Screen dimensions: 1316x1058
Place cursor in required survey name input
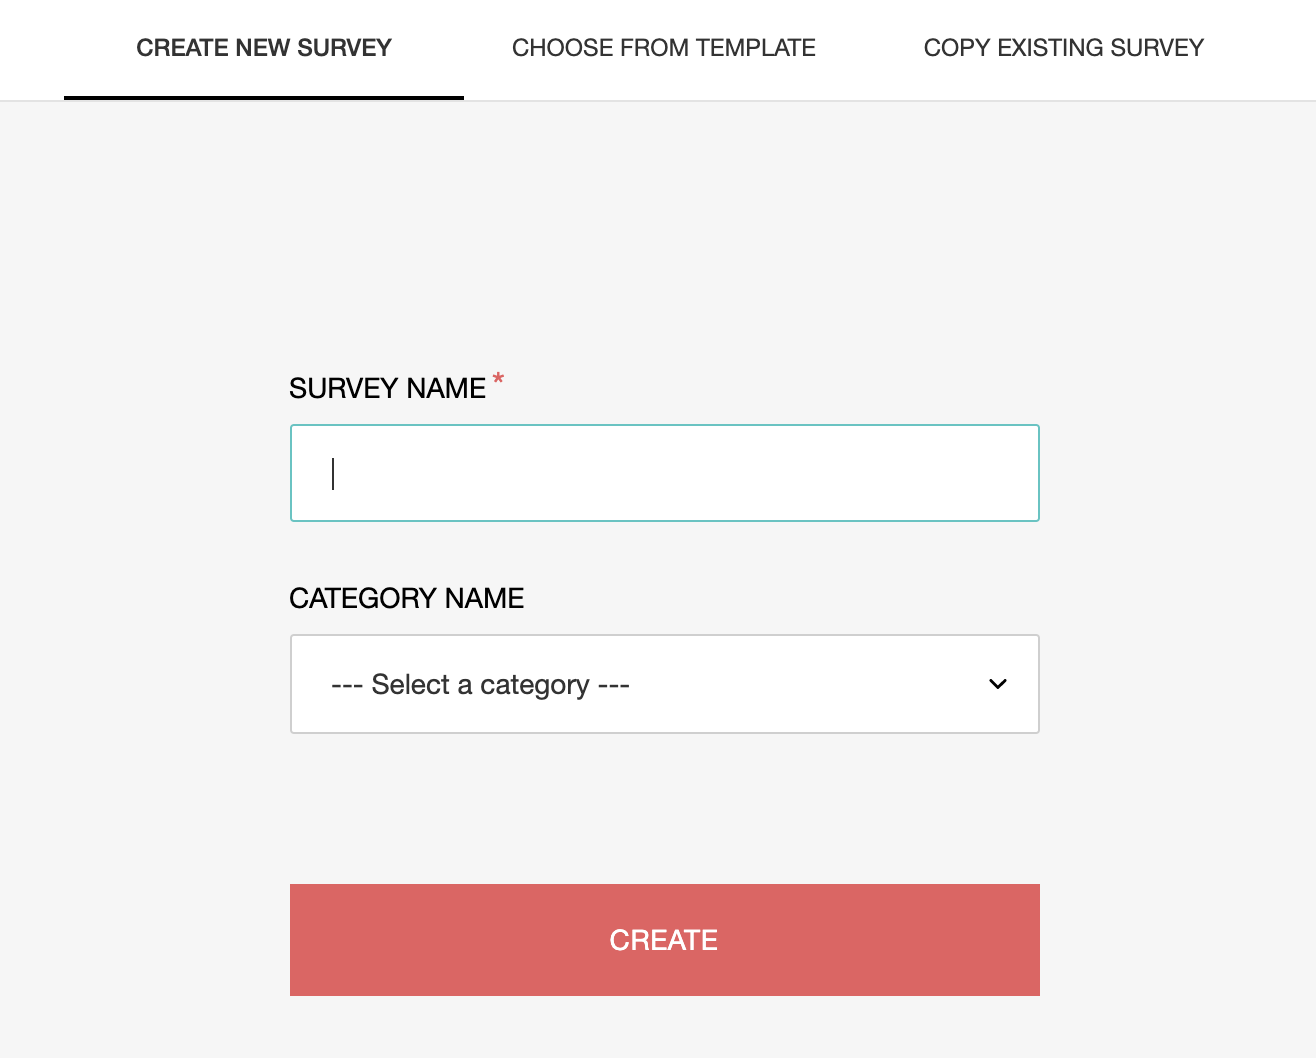664,473
